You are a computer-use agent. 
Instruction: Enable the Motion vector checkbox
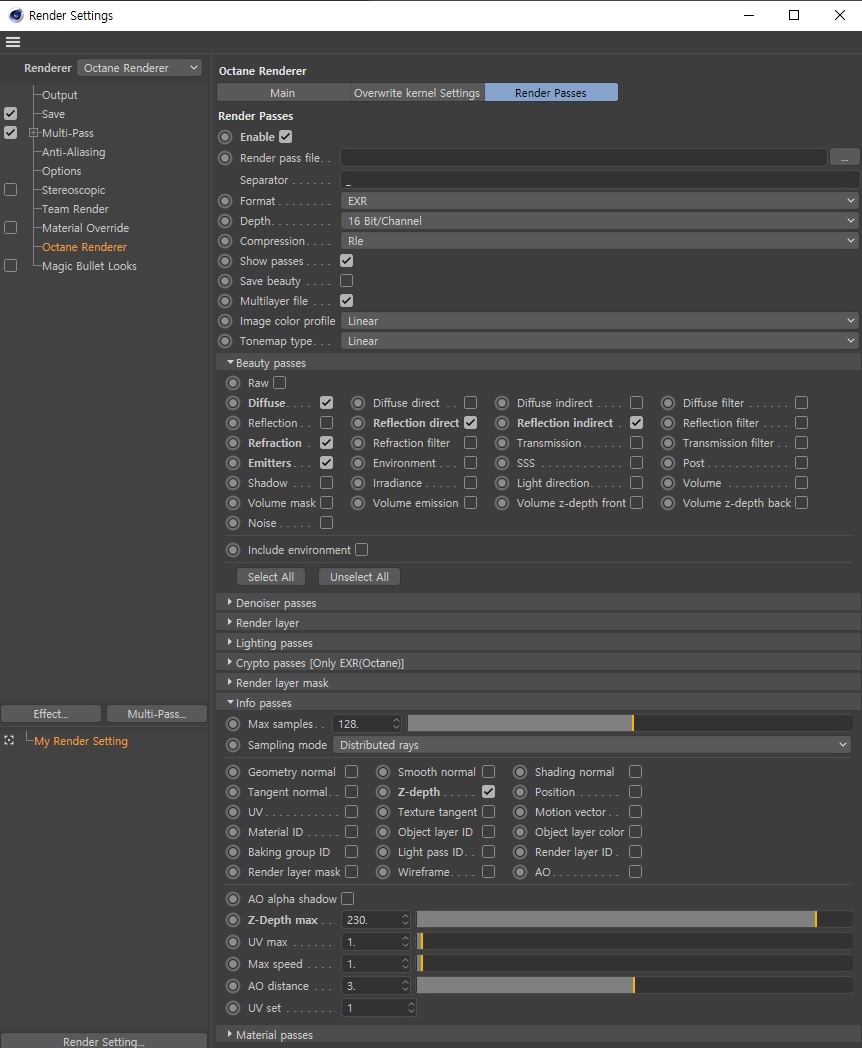[x=635, y=811]
